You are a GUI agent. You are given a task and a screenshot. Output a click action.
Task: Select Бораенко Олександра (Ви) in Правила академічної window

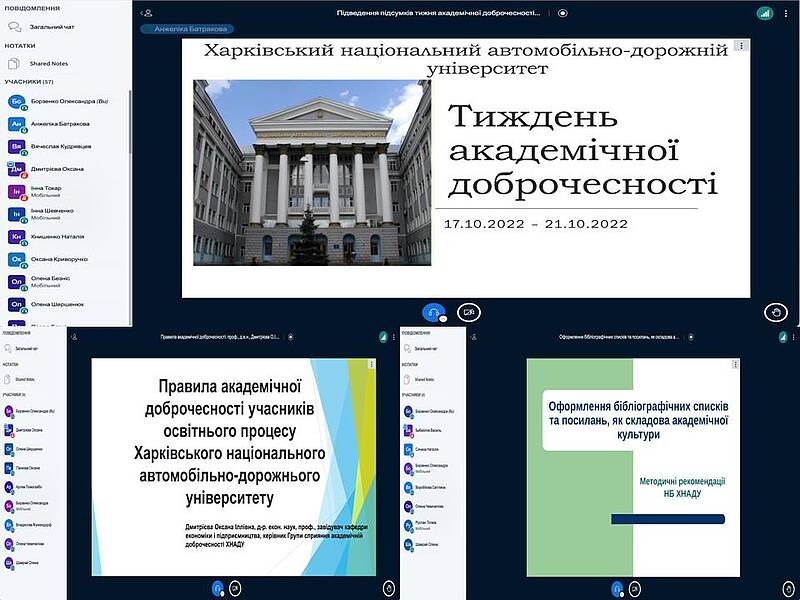tap(29, 411)
